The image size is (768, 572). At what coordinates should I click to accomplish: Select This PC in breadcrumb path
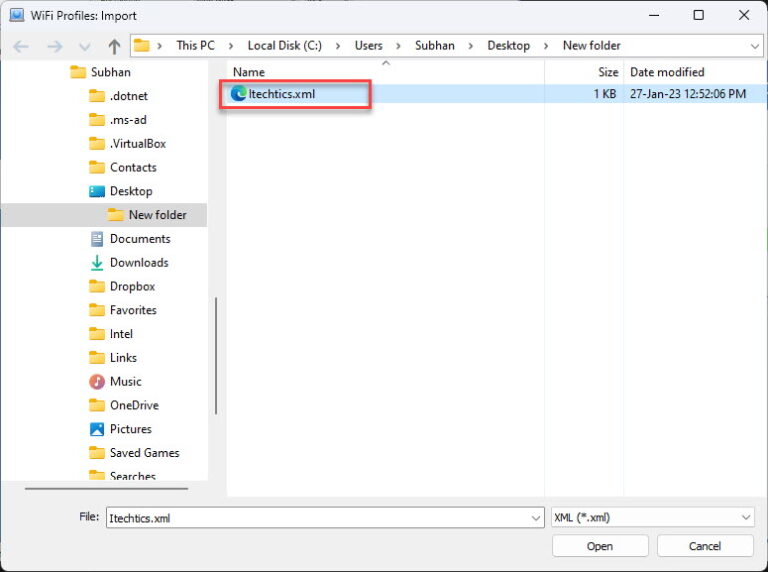[x=195, y=46]
